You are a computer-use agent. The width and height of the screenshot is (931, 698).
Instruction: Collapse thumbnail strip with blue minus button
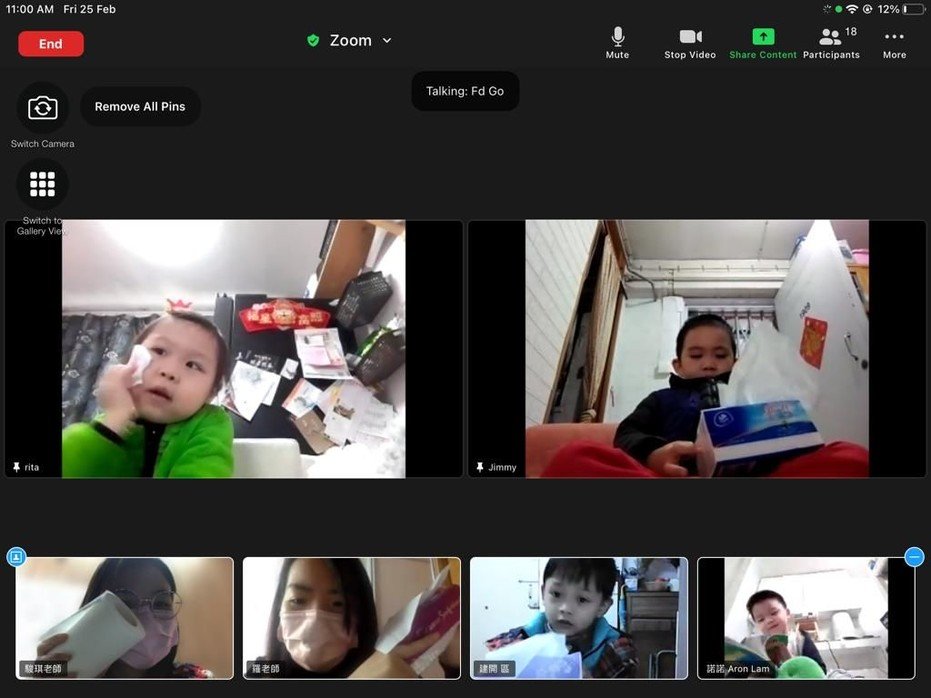914,557
